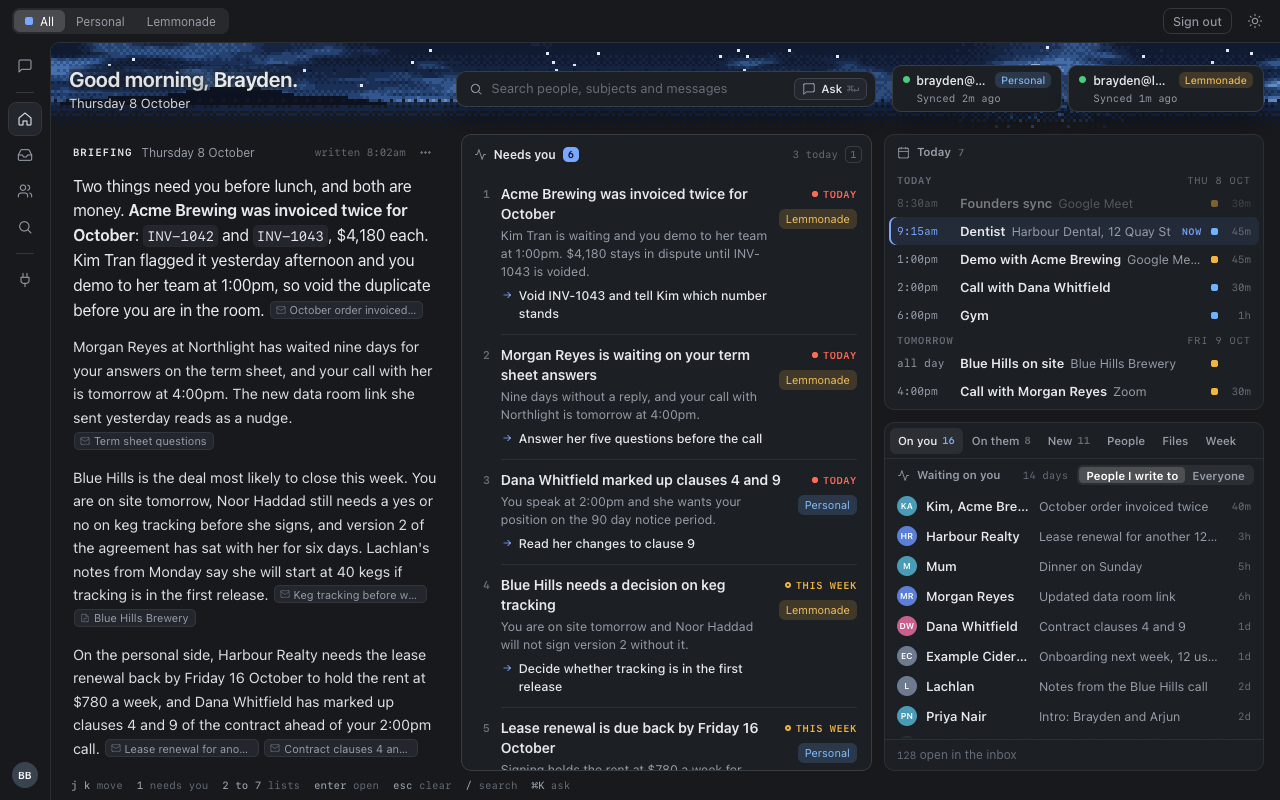
Task: Click the EC avatar for Example Cider
Action: [907, 657]
